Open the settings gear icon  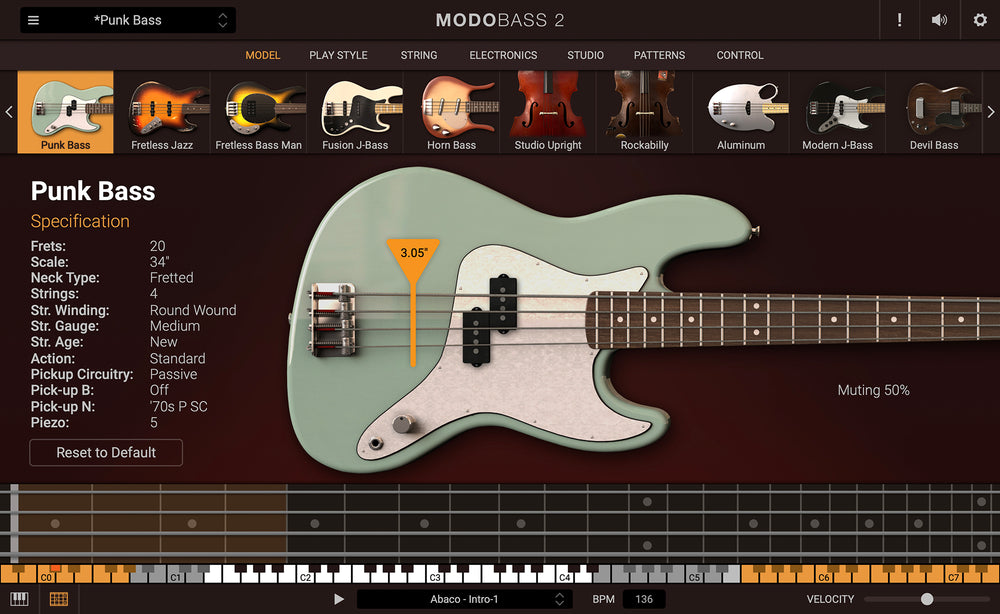click(980, 20)
